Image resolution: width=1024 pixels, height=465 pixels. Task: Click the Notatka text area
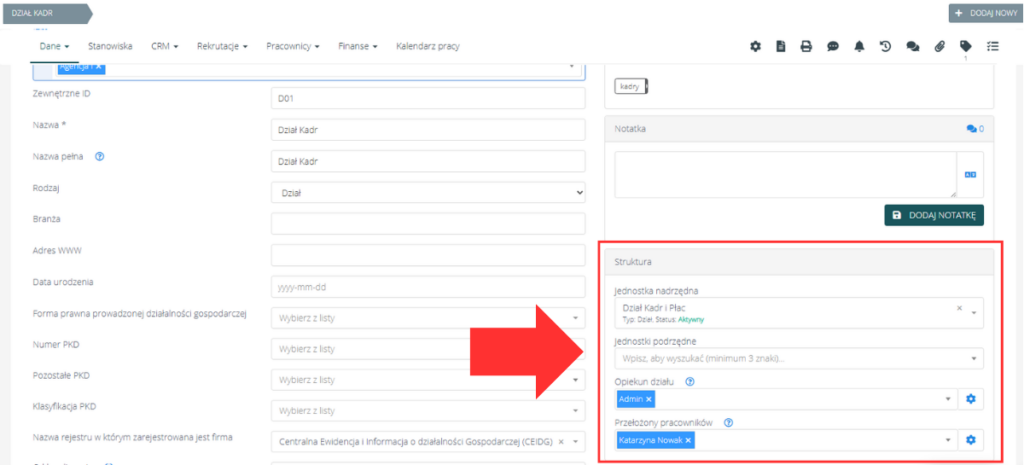tap(786, 174)
